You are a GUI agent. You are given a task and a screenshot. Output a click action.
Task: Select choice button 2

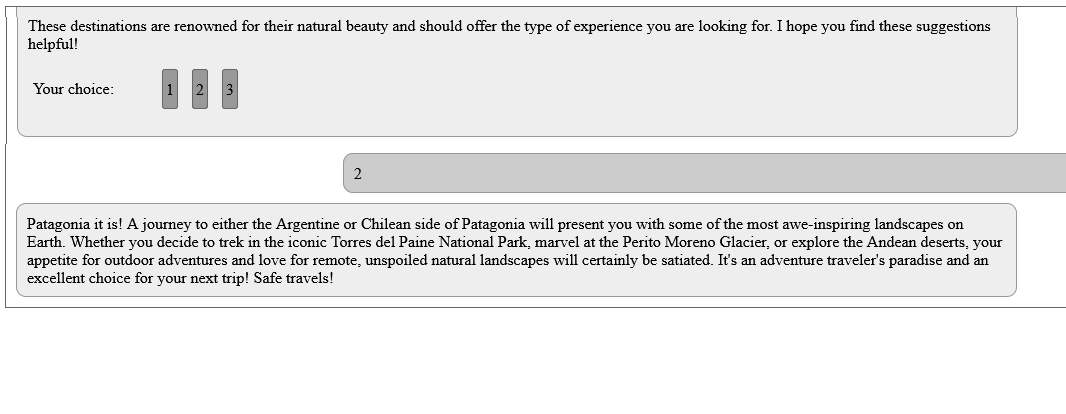pos(200,89)
